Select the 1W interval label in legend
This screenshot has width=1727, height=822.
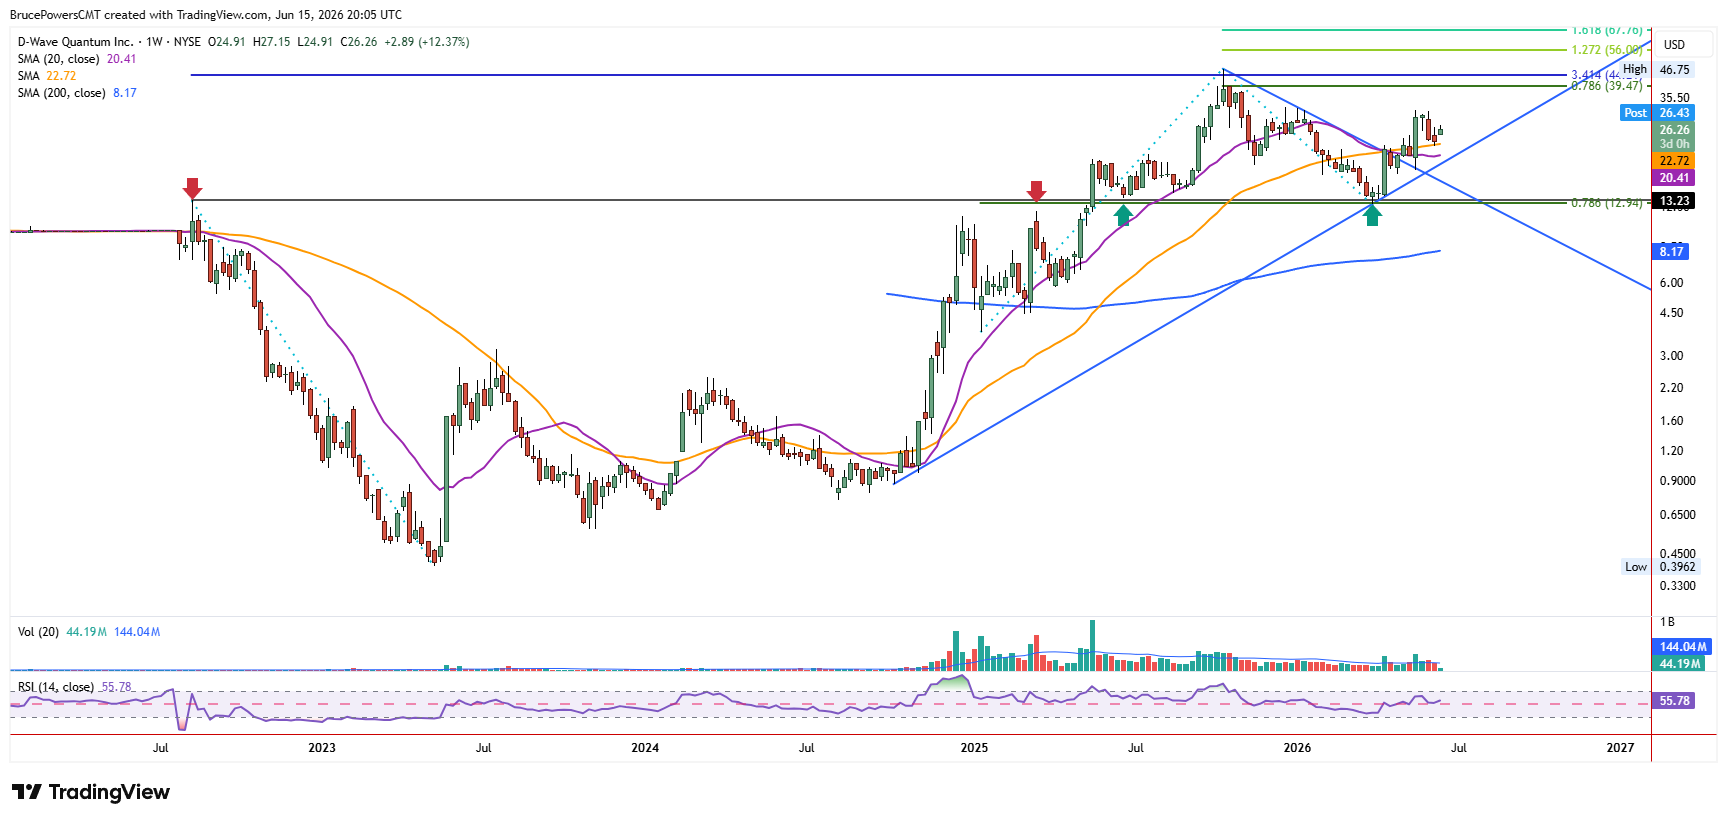pyautogui.click(x=154, y=42)
